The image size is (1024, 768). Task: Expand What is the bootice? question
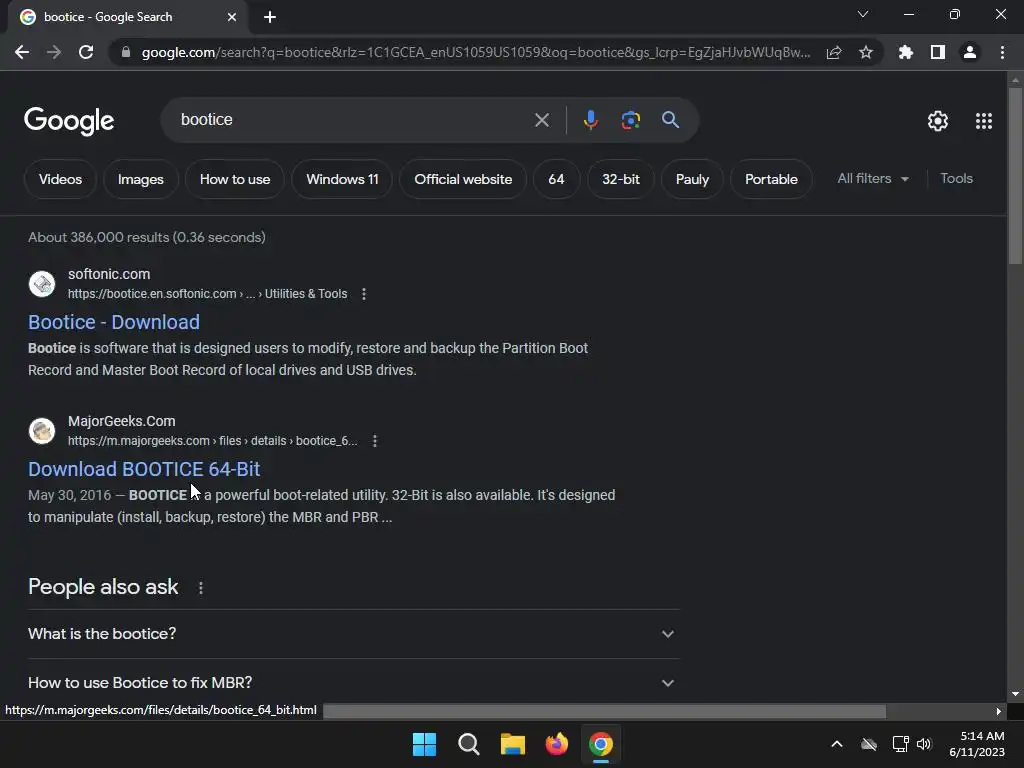[x=353, y=633]
